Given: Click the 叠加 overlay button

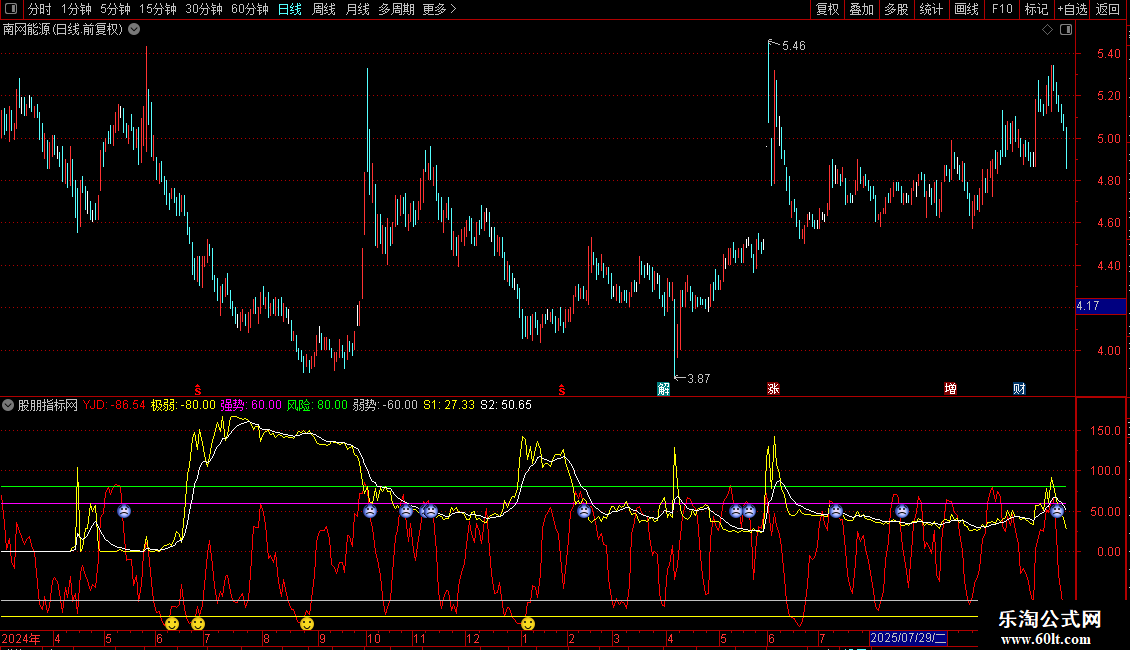Looking at the screenshot, I should tap(862, 9).
